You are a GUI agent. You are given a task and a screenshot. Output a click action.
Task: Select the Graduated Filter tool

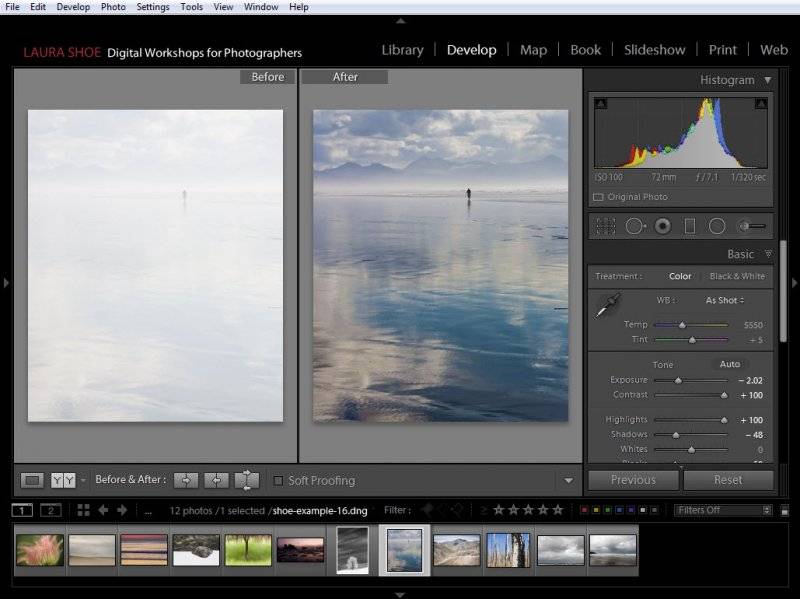click(x=690, y=226)
